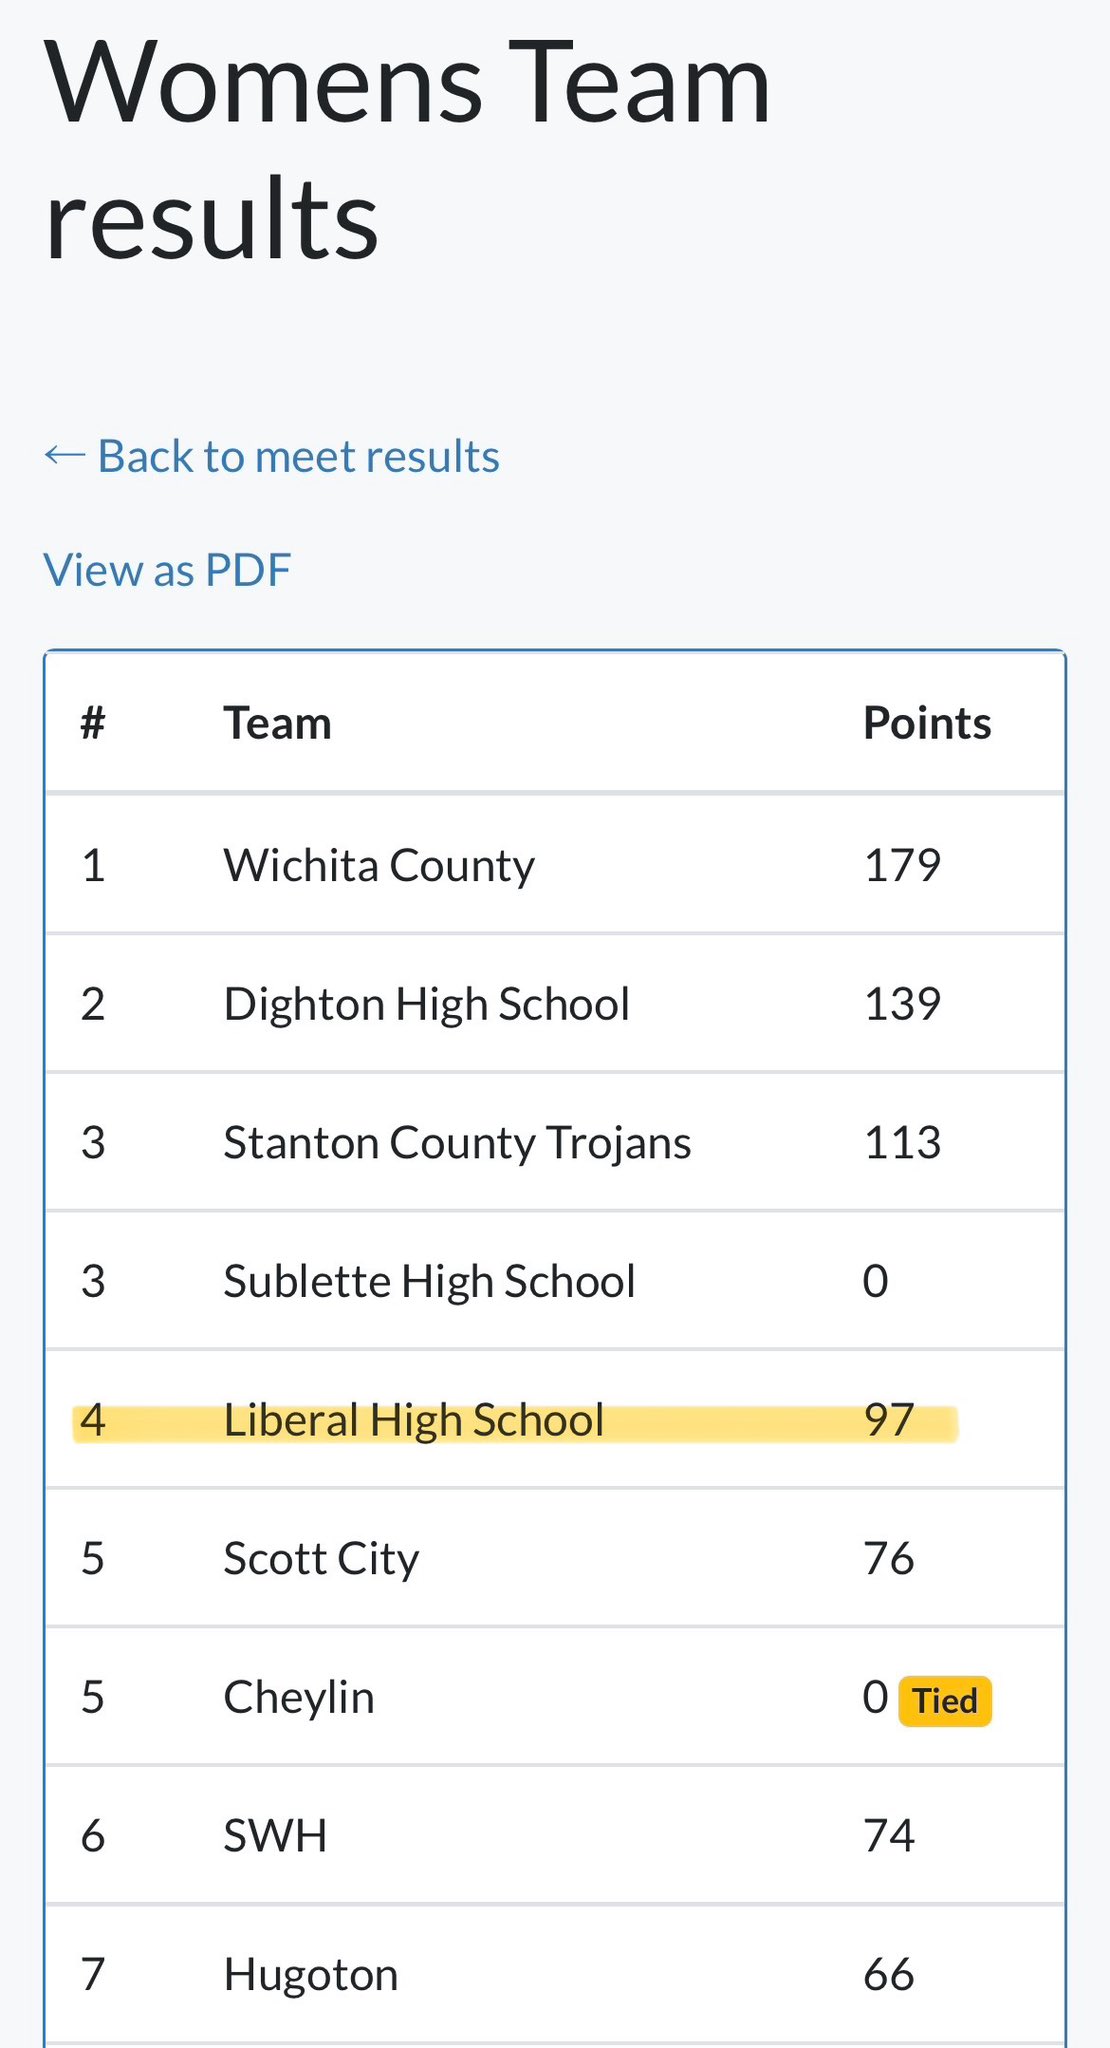Image resolution: width=1110 pixels, height=2048 pixels.
Task: Open View as PDF link
Action: point(167,570)
